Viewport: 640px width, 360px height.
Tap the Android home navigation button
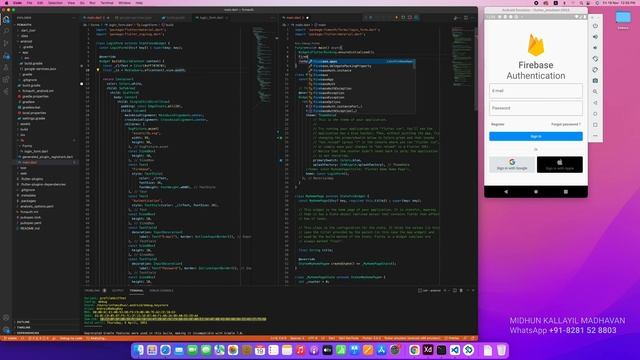[536, 191]
